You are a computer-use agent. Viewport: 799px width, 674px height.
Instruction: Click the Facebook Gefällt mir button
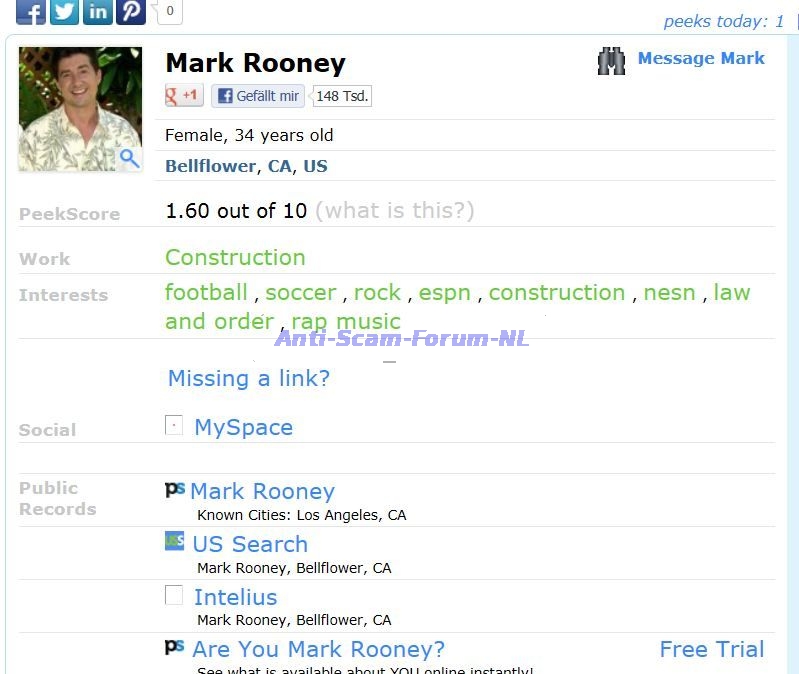258,96
